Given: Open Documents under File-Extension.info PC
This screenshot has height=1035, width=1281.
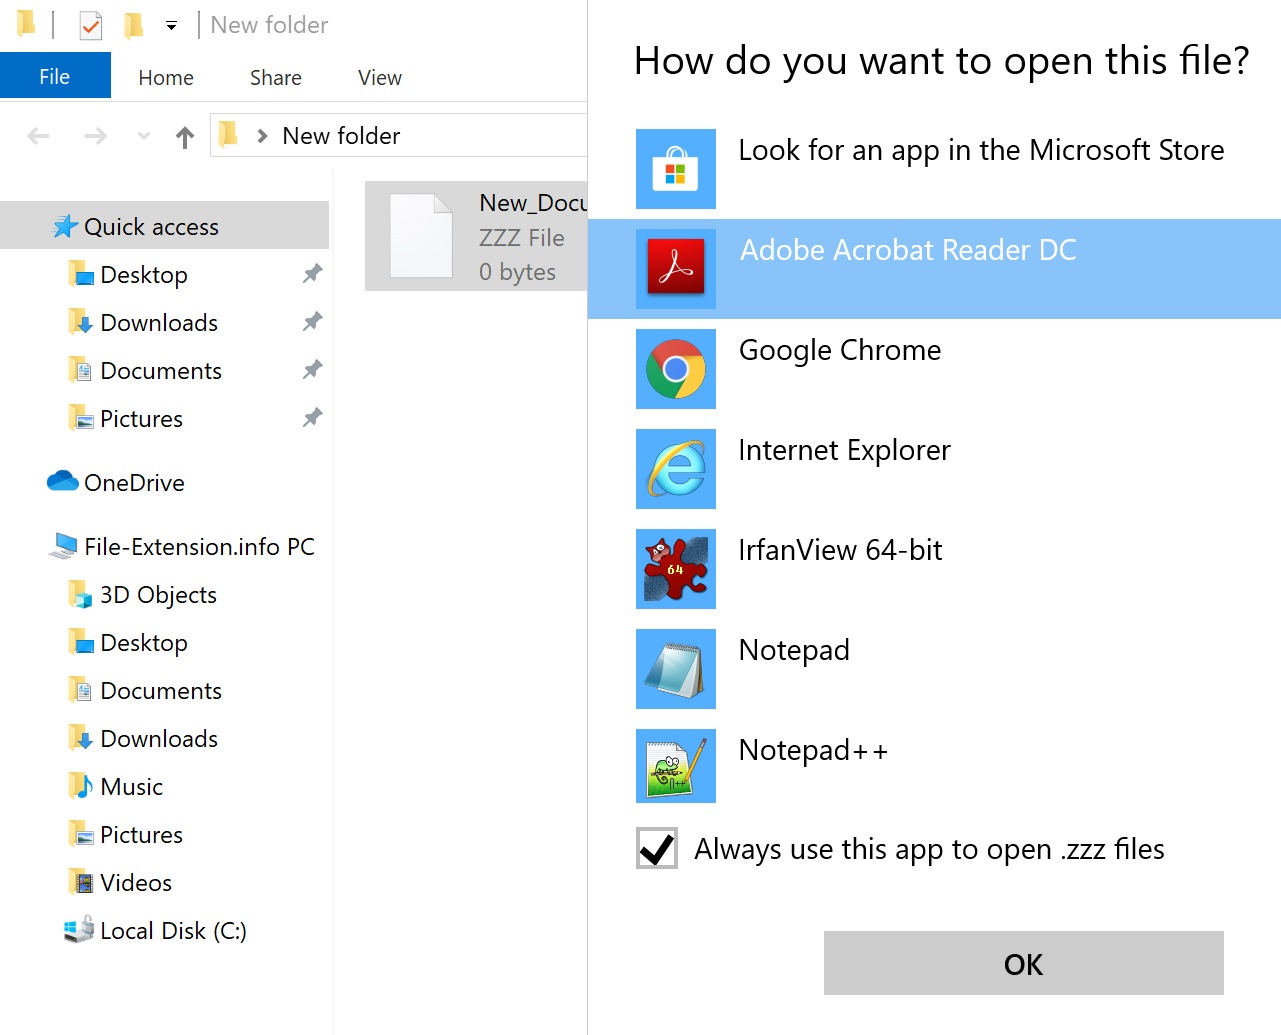Looking at the screenshot, I should (161, 691).
